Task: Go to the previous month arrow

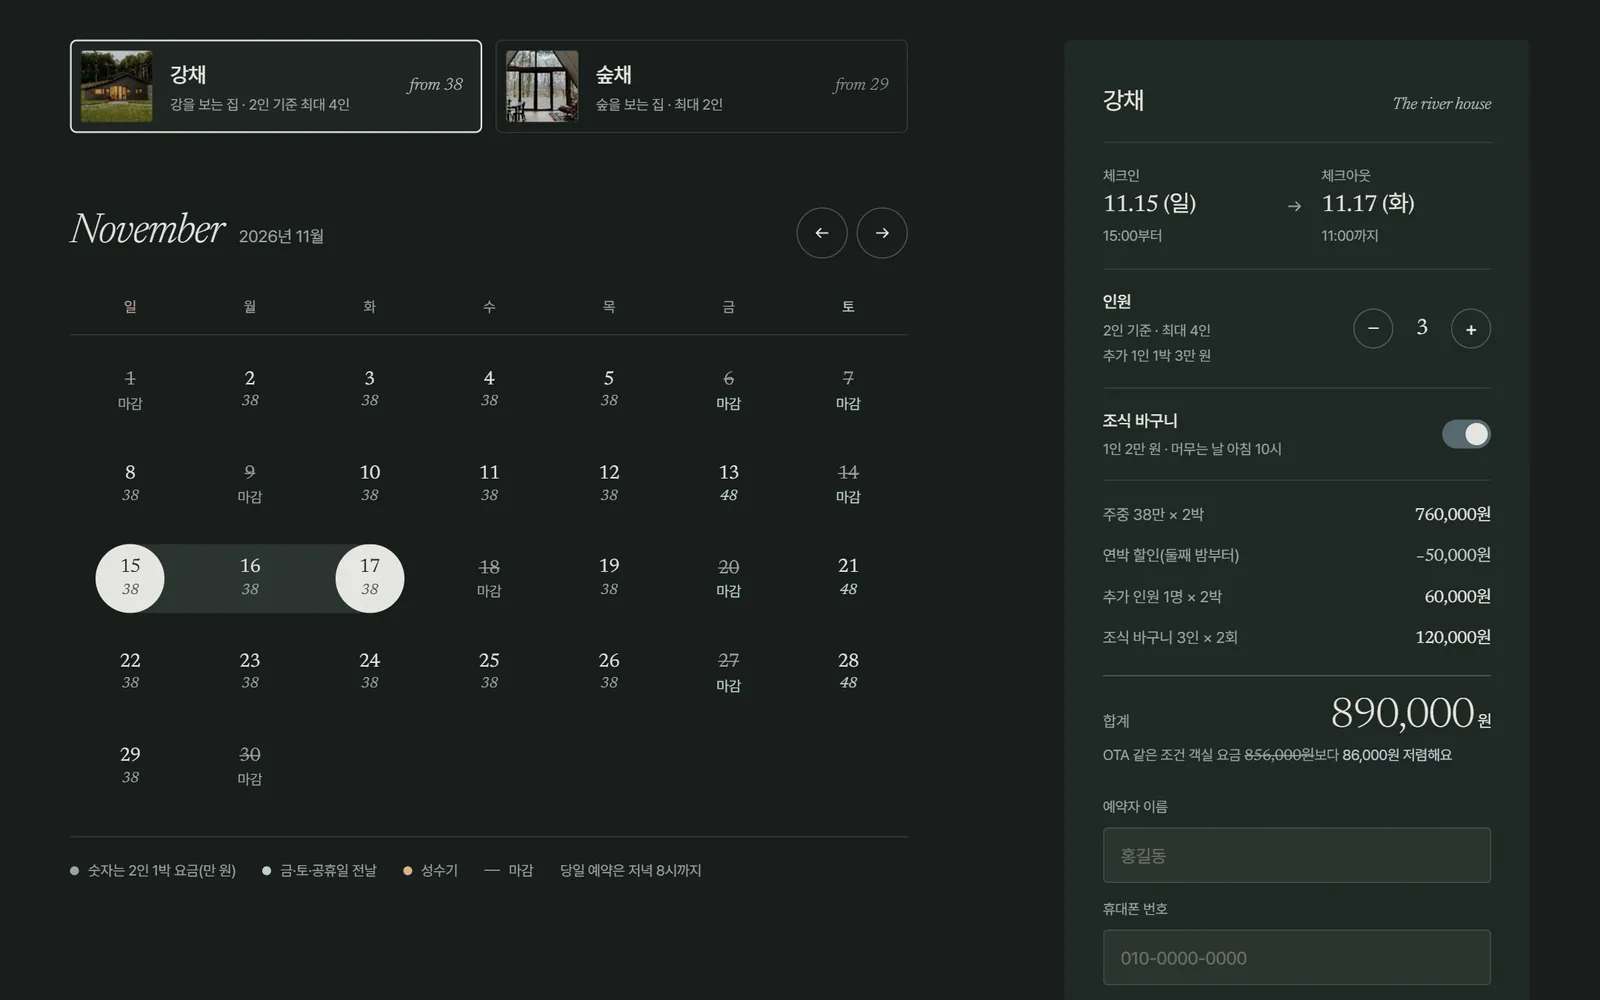Action: [822, 233]
